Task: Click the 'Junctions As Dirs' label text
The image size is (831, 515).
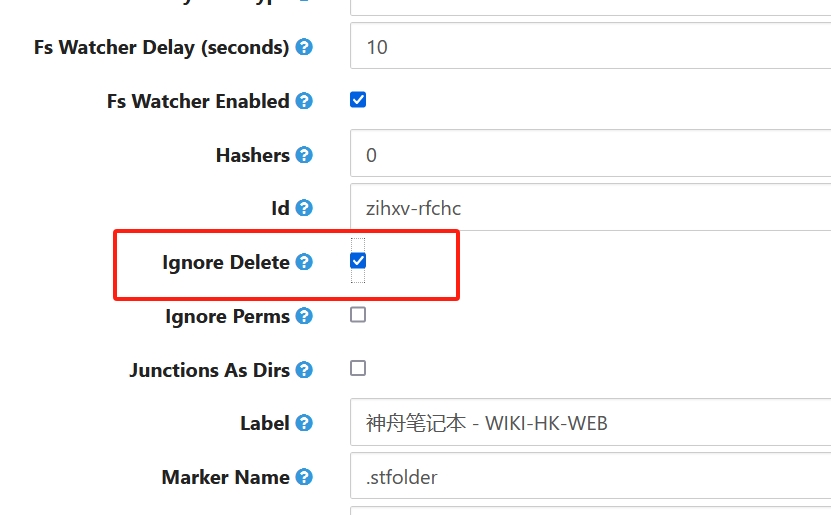Action: pos(209,370)
